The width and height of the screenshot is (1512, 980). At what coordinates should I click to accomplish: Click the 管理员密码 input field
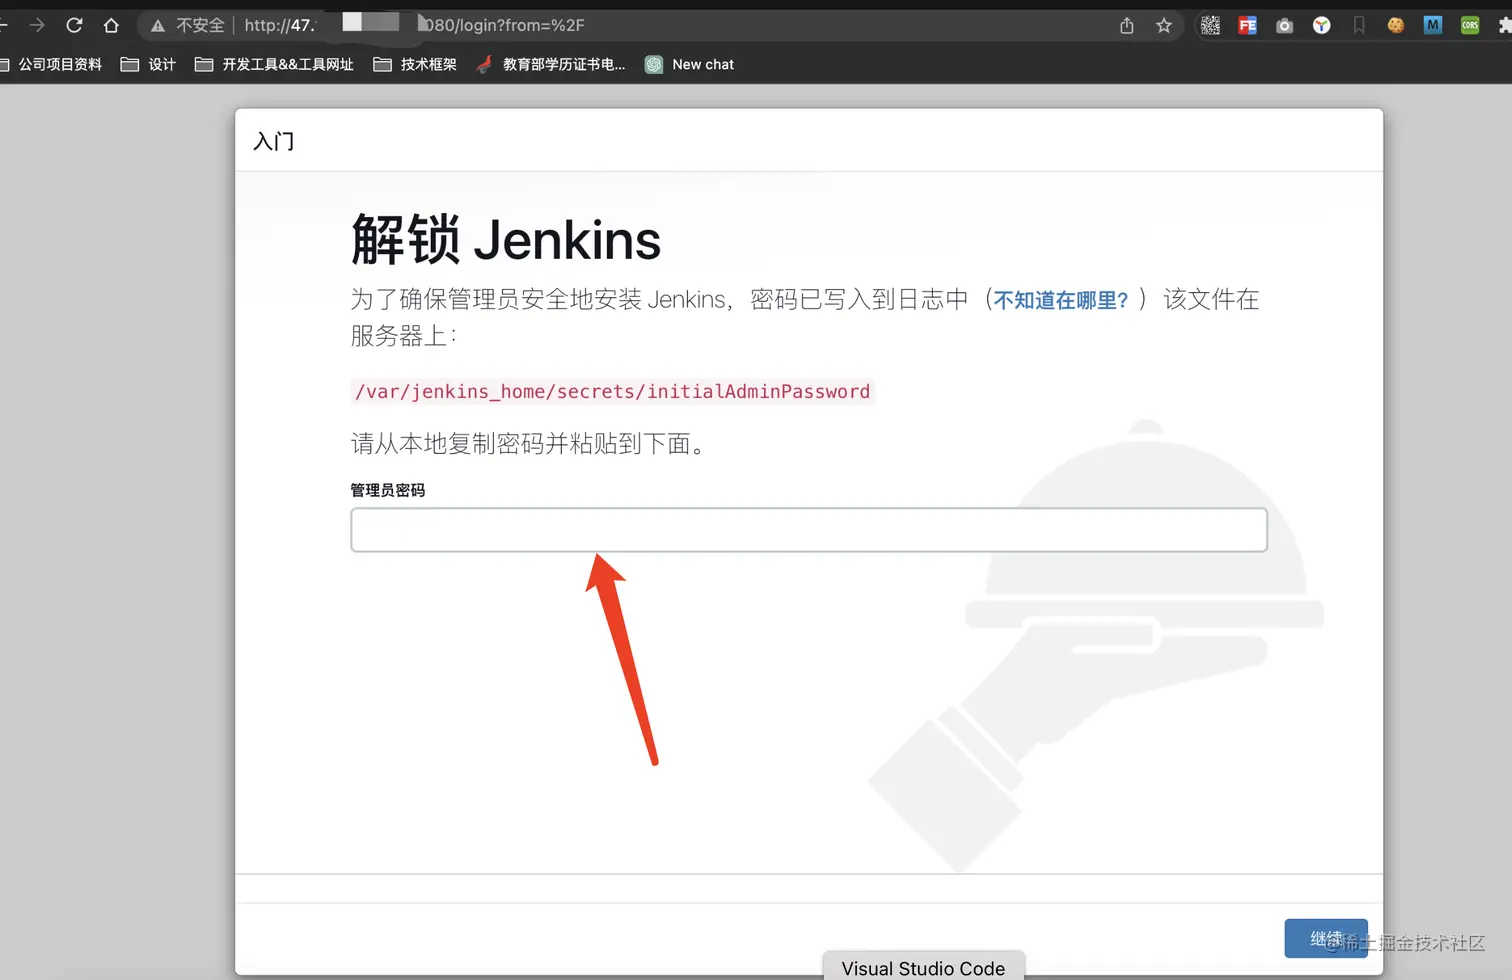pyautogui.click(x=809, y=530)
